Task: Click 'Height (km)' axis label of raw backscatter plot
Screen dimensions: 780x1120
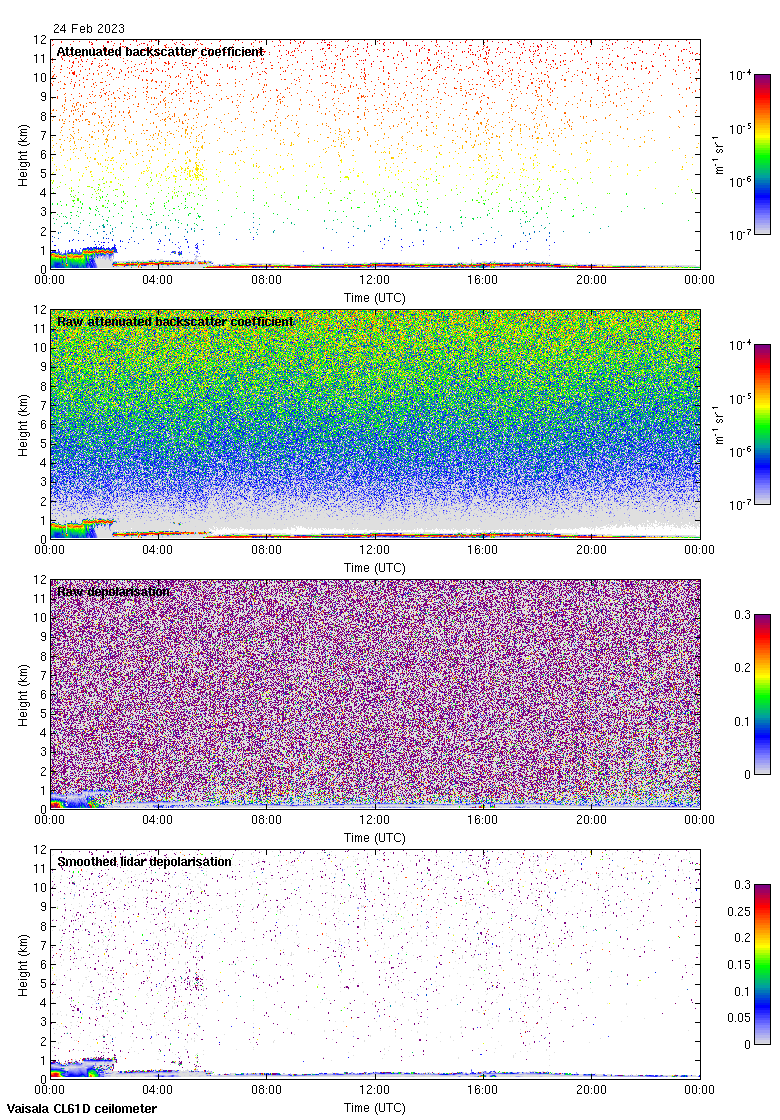Action: 24,425
